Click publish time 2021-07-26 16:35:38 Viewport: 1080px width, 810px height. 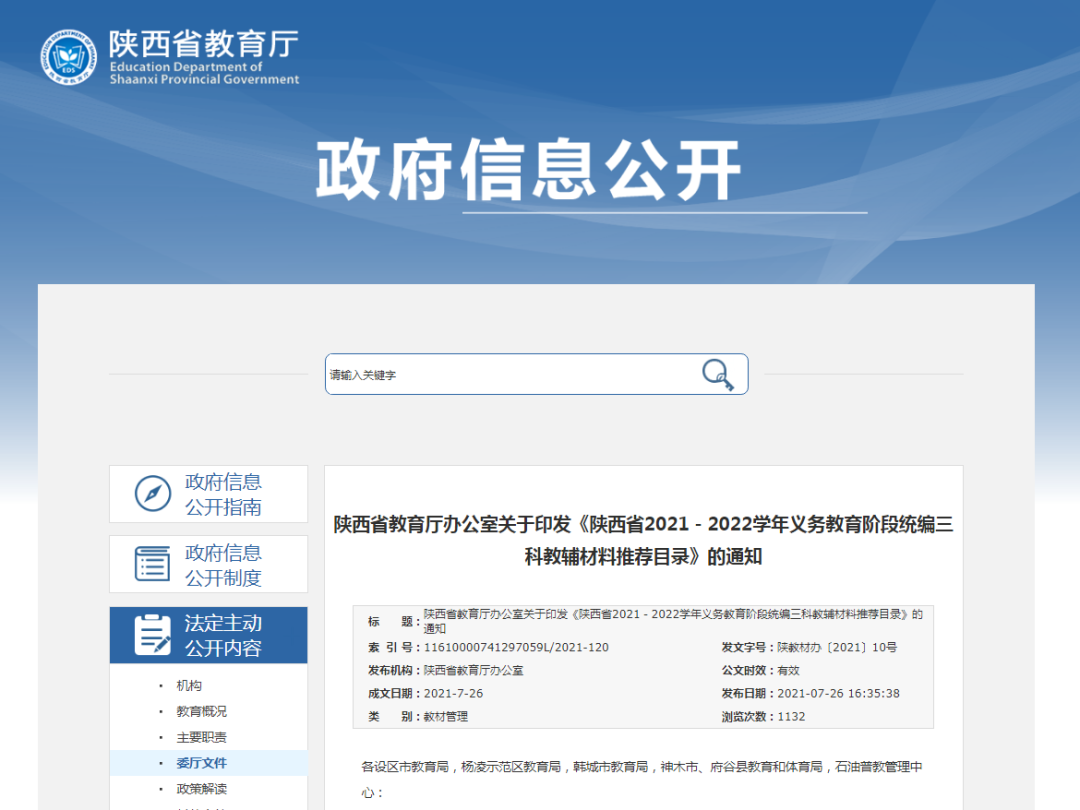click(838, 694)
